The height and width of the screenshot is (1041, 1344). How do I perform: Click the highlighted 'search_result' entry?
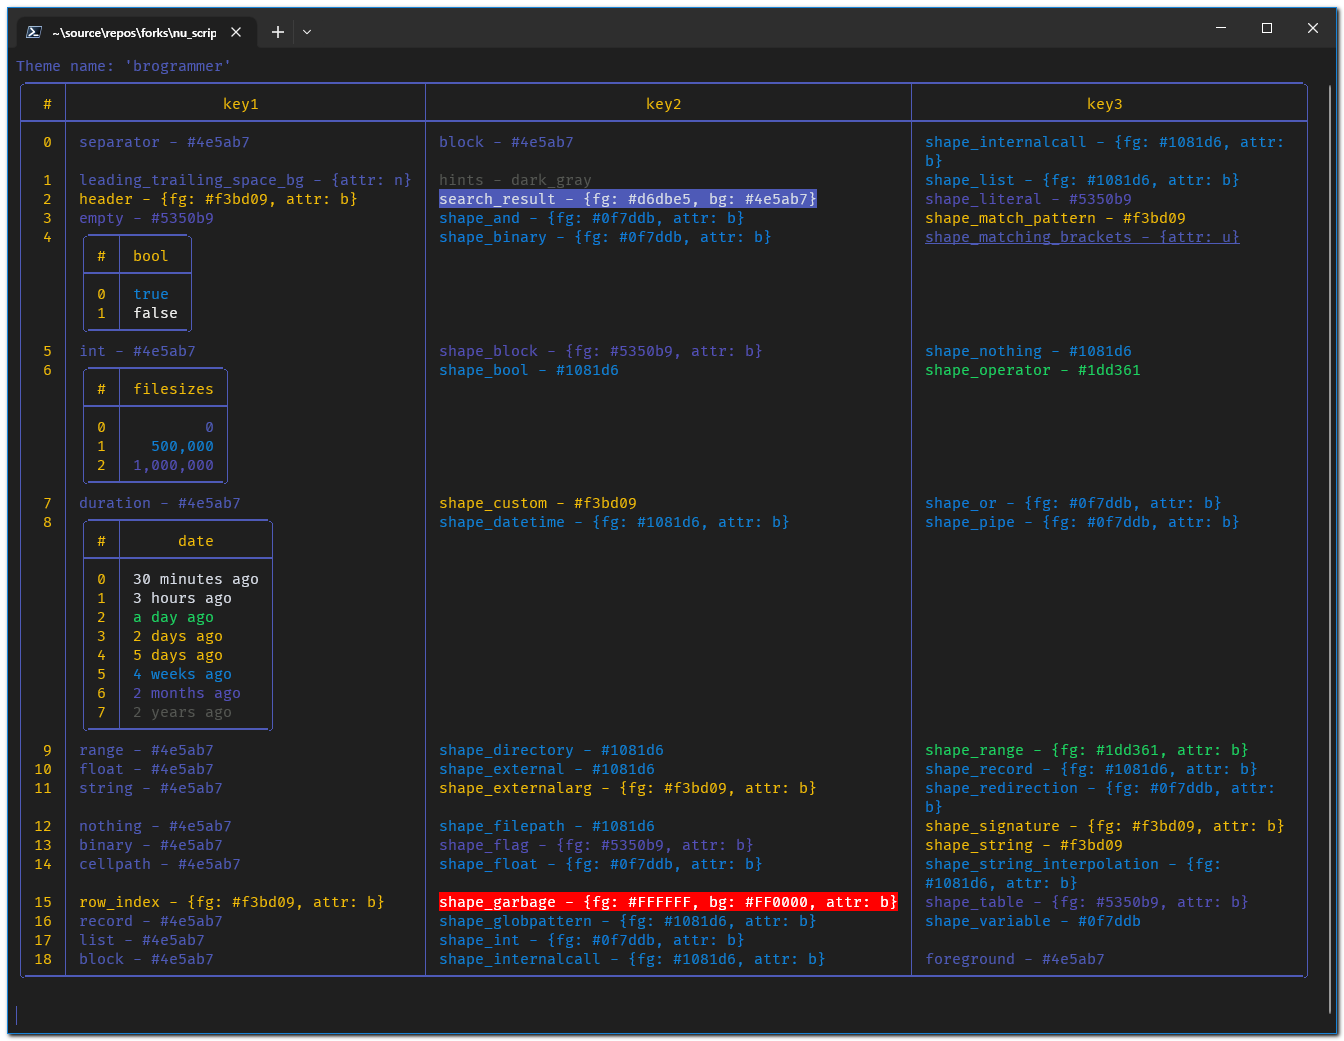coord(628,199)
